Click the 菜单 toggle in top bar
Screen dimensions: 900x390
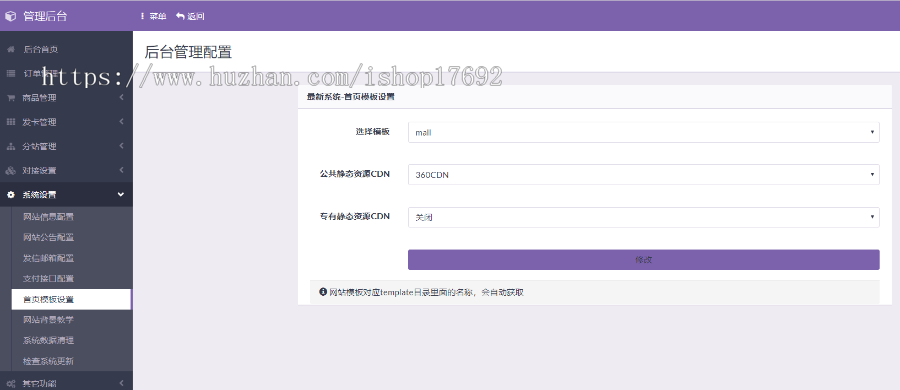tap(153, 17)
